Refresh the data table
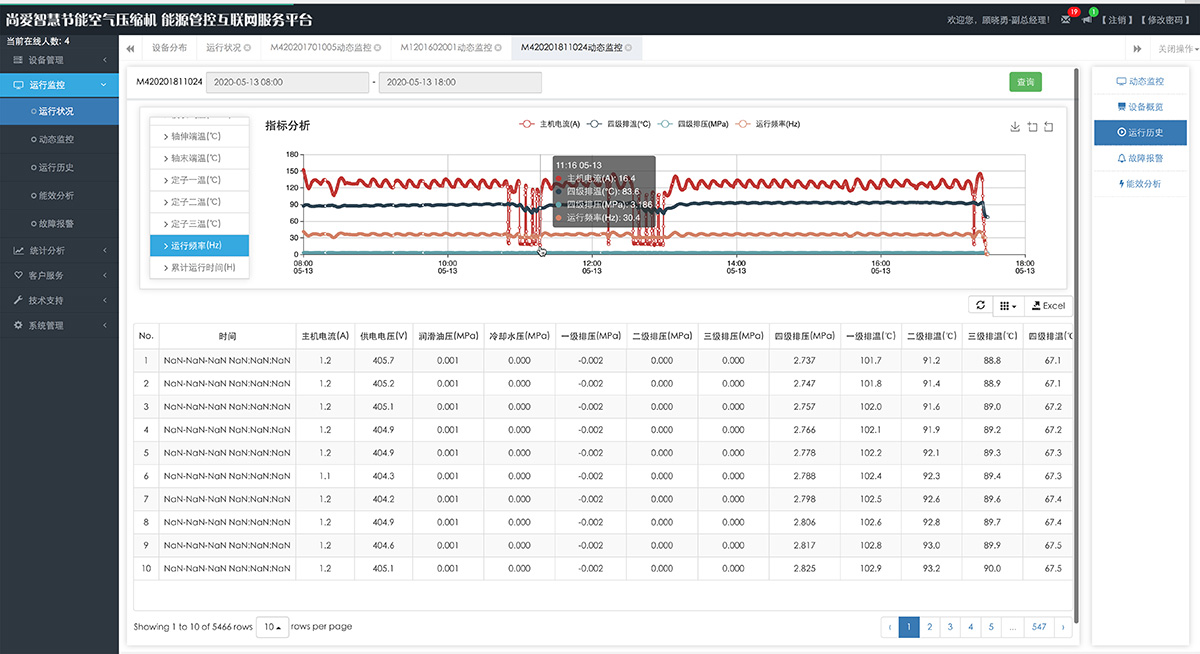The image size is (1200, 654). tap(981, 305)
